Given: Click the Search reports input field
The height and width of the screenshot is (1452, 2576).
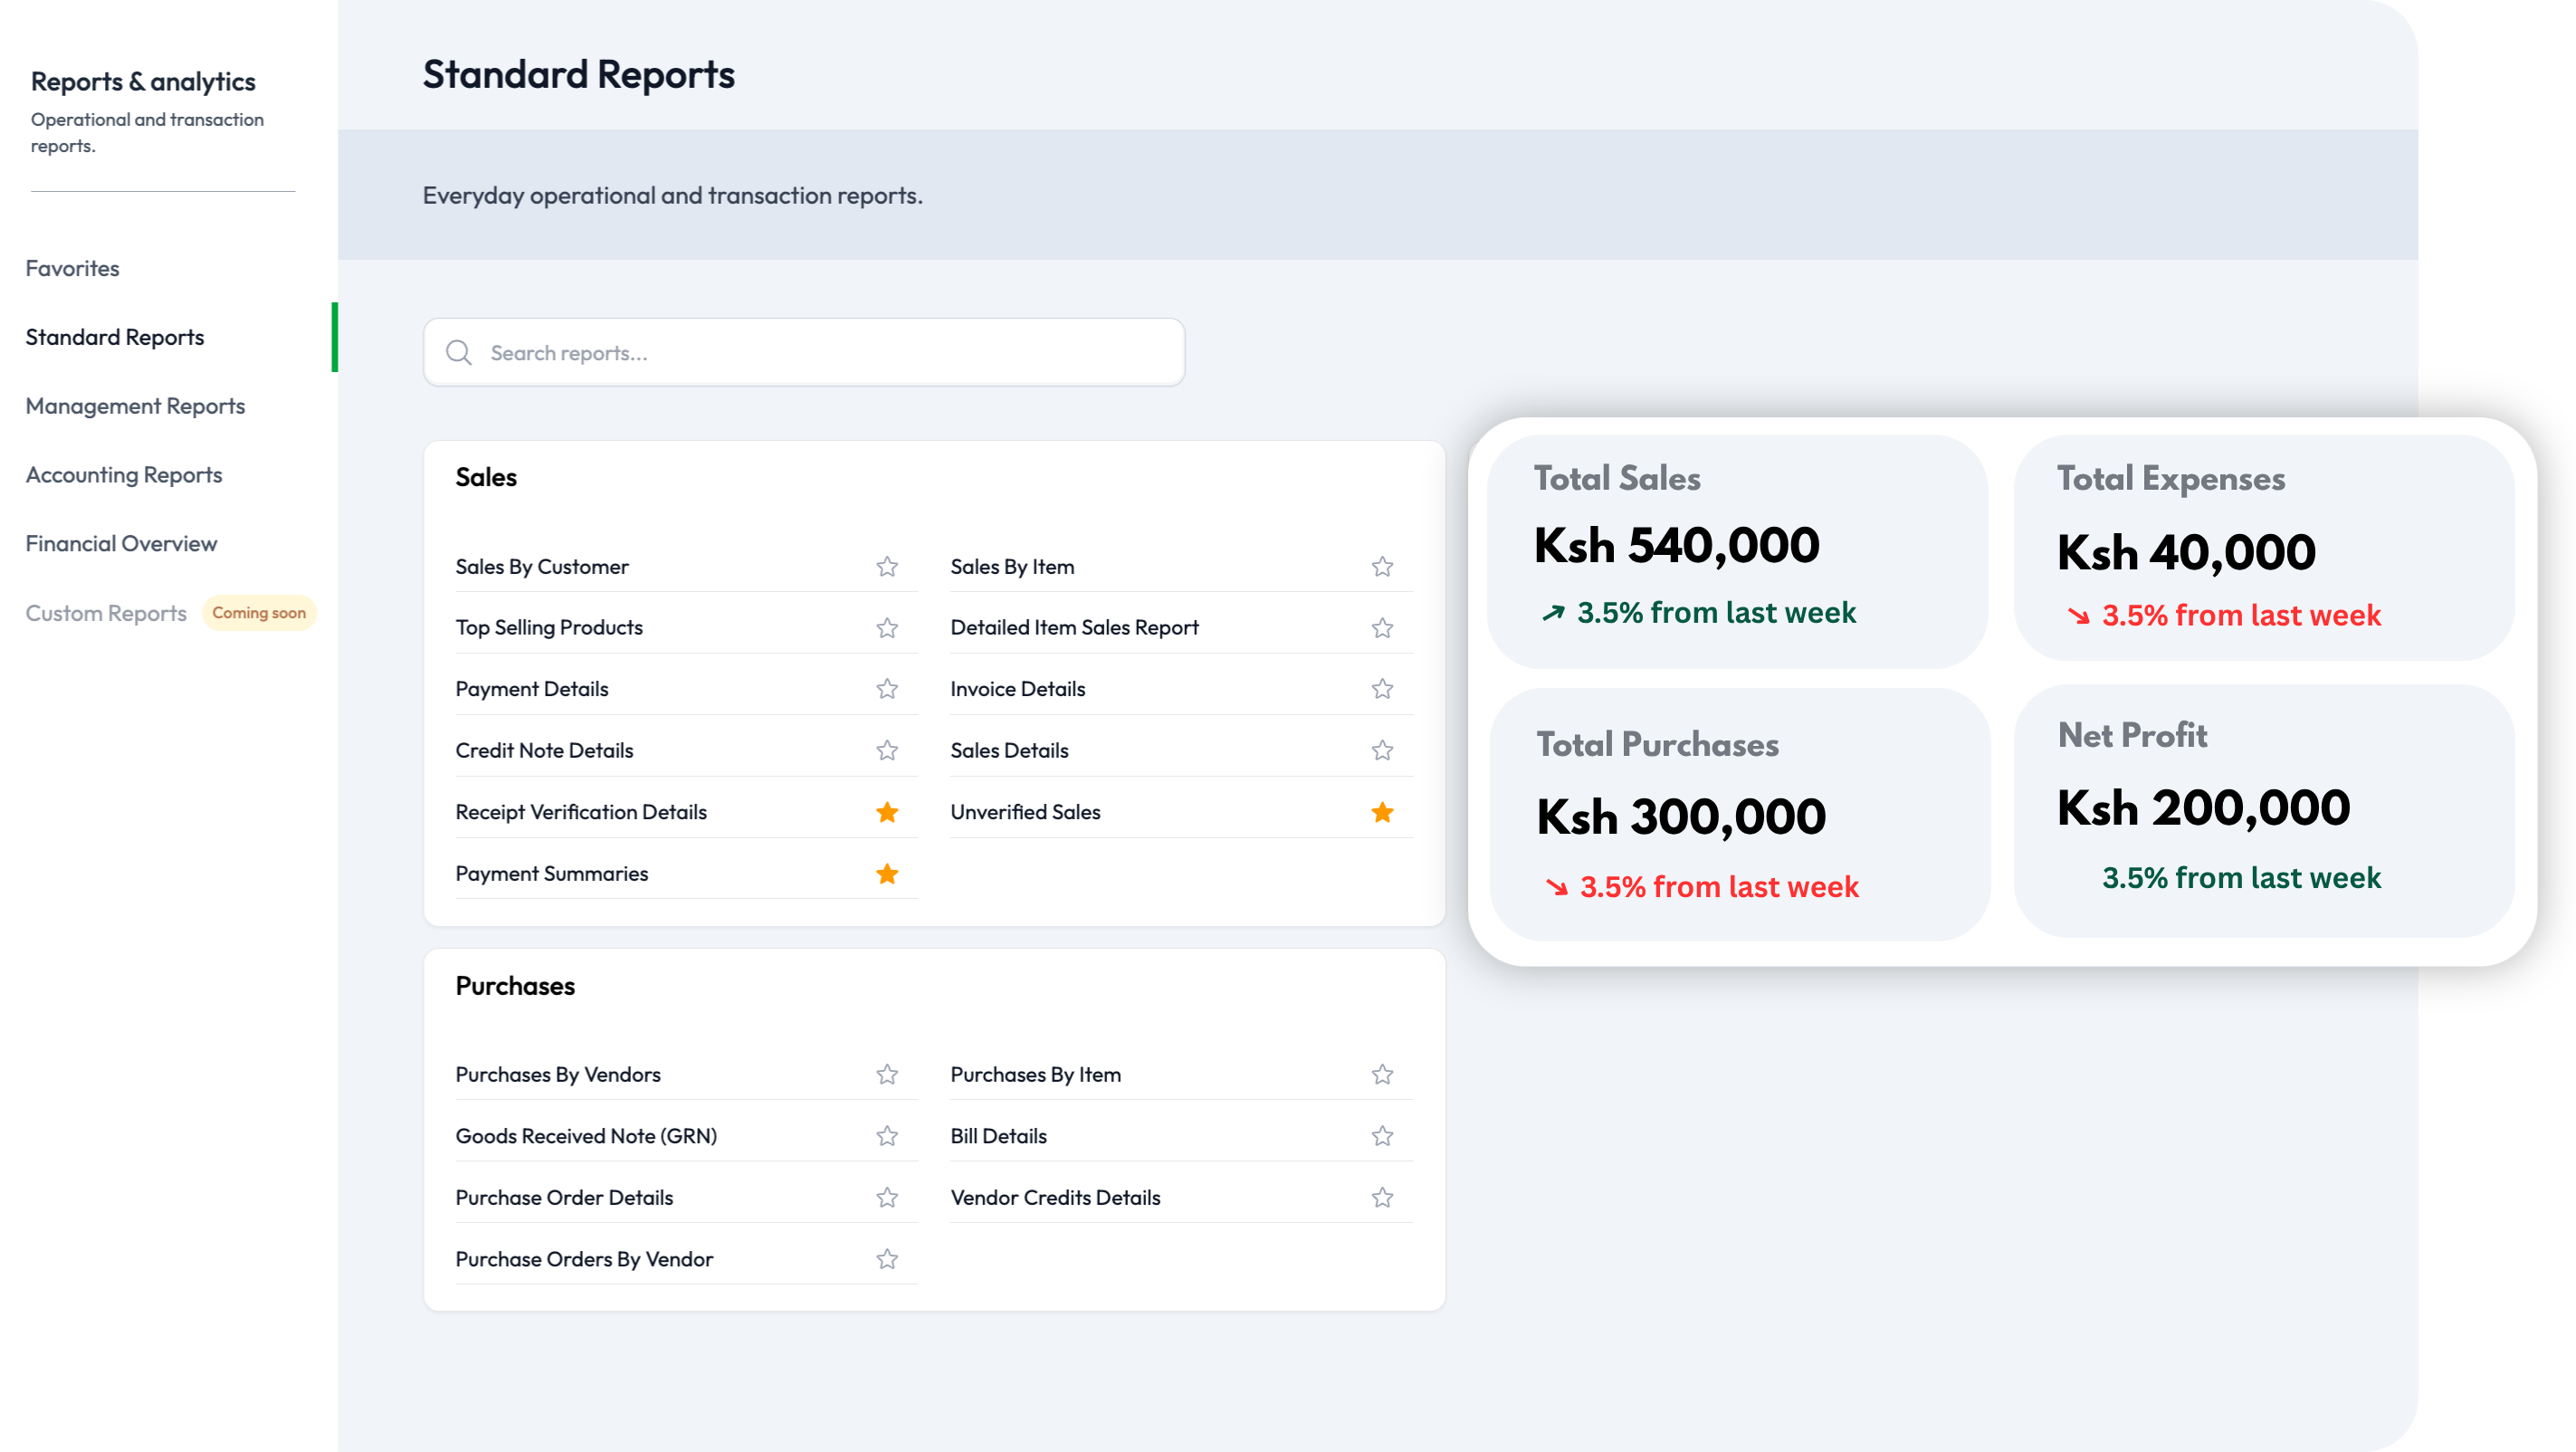Looking at the screenshot, I should [804, 353].
